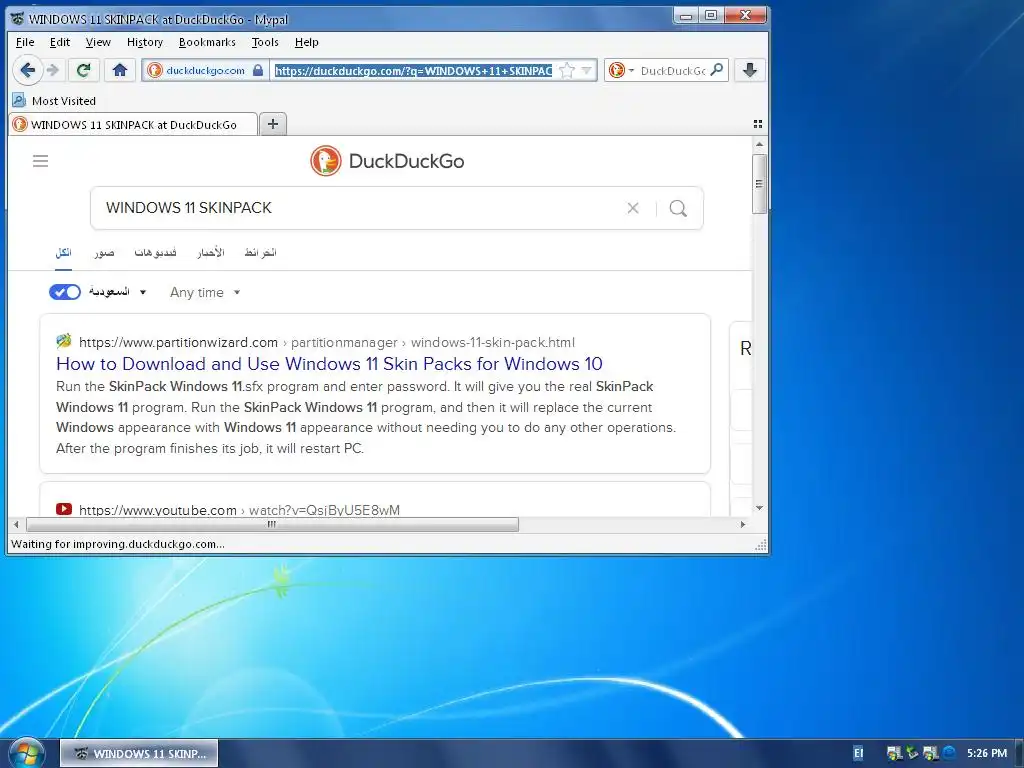Open the File menu
The image size is (1024, 768).
tap(25, 42)
